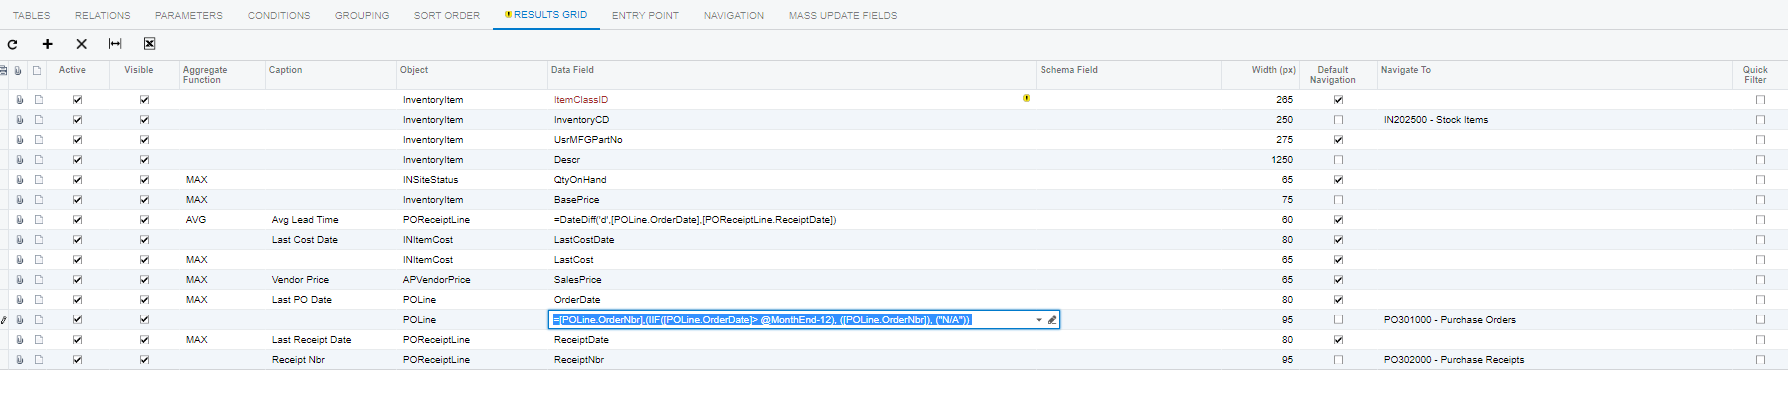Click PO302000 - Purchase Receipts navigate cell
This screenshot has width=1788, height=412.
coord(1453,360)
